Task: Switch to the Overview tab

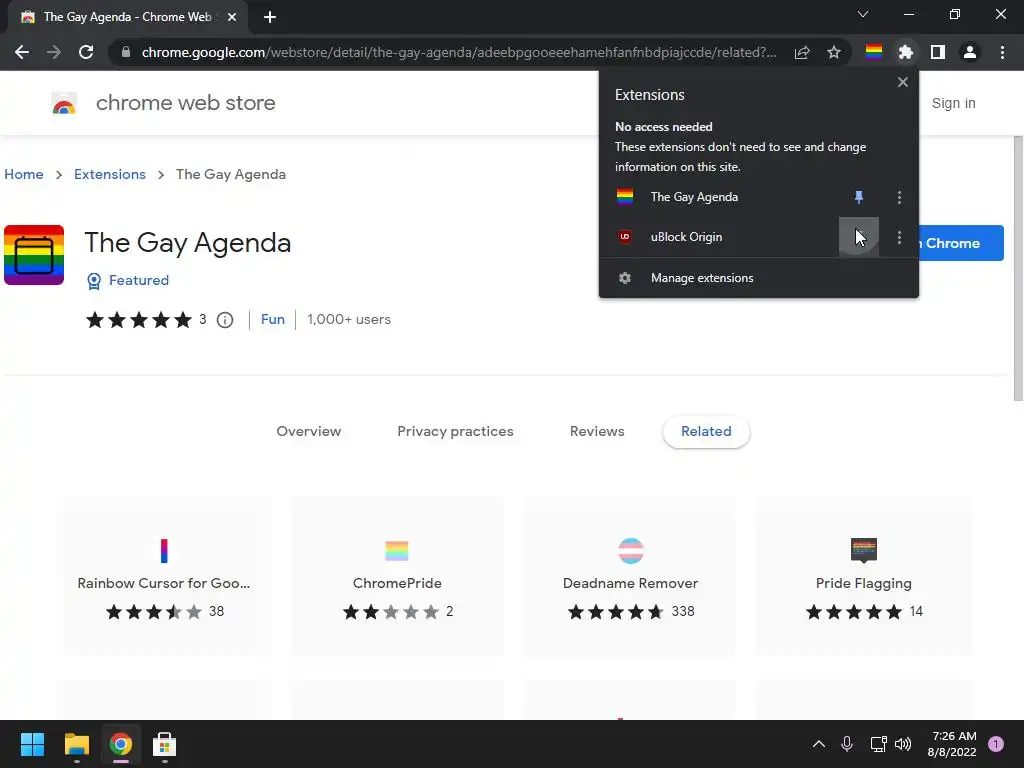Action: (x=309, y=431)
